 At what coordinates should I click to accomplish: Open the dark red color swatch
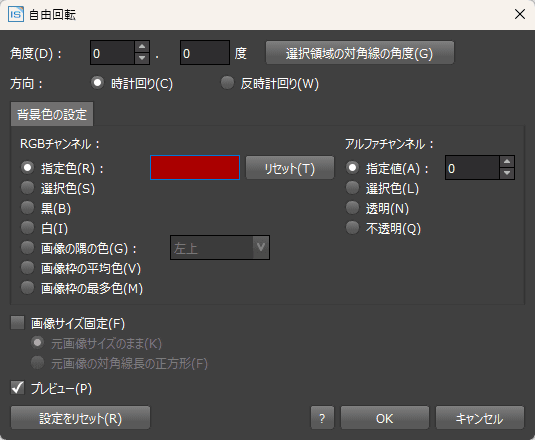point(195,167)
